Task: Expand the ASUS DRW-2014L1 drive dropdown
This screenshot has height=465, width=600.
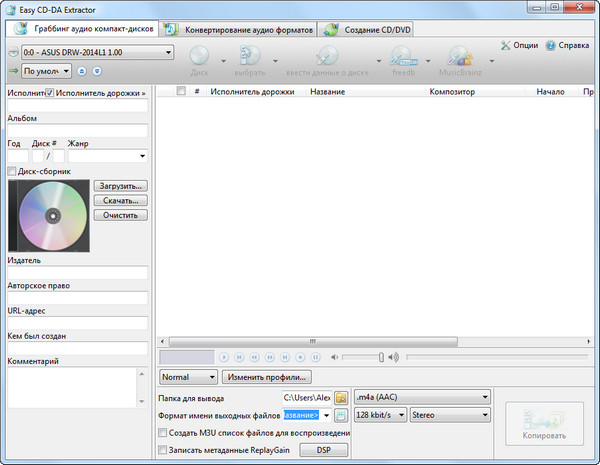Action: click(x=168, y=52)
